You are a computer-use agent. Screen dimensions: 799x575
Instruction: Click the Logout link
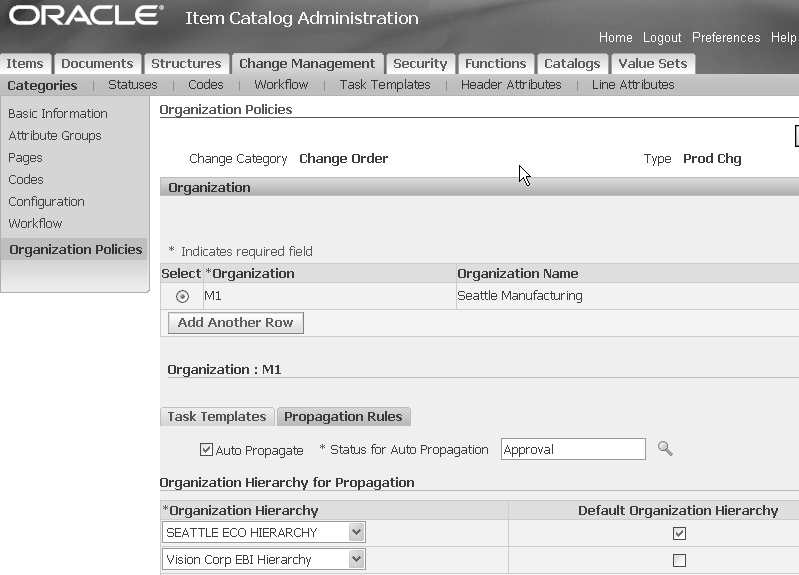click(662, 38)
